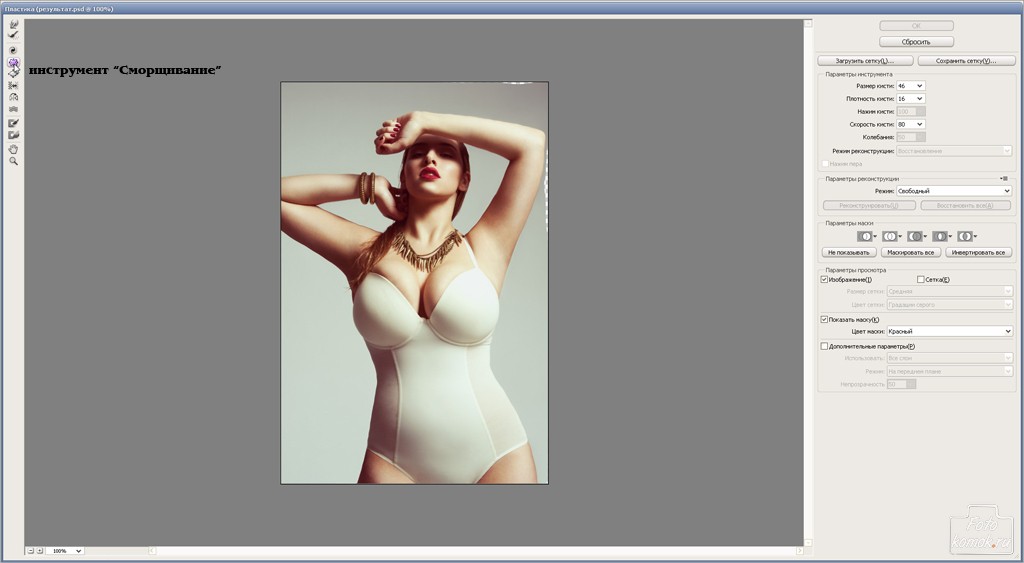Open the Использовать dropdown showing Все слои
1024x563 pixels.
pyautogui.click(x=950, y=358)
